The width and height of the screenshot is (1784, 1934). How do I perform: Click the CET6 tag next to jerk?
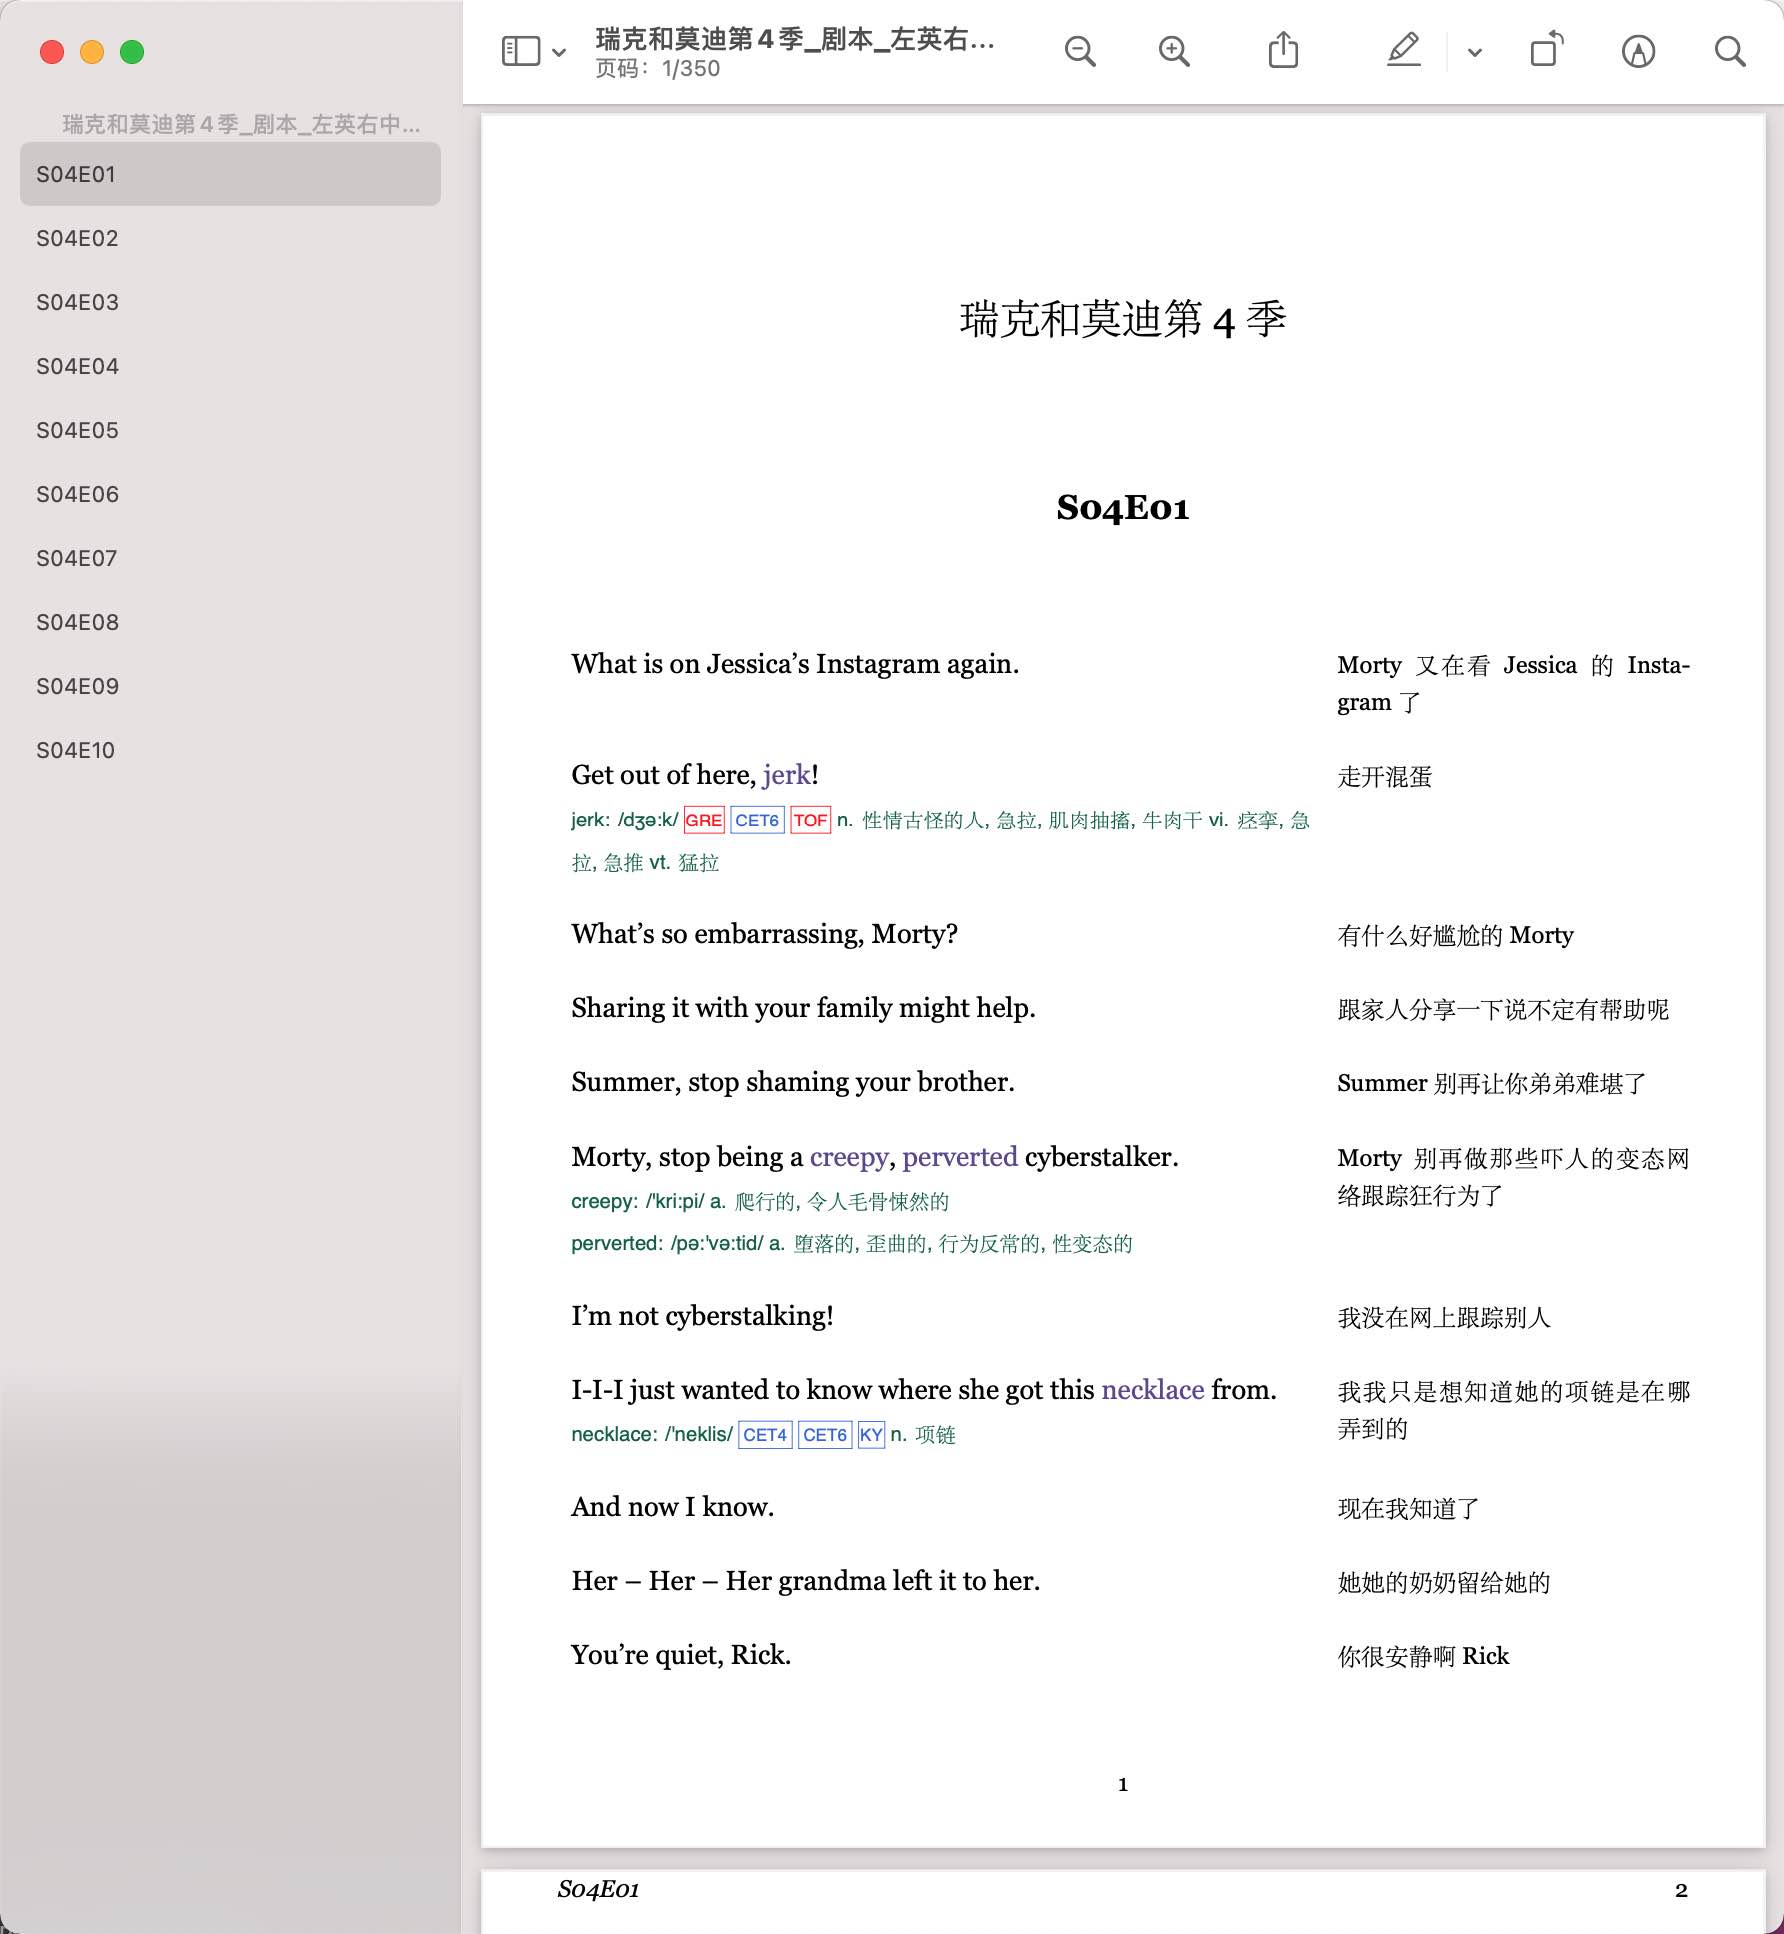757,820
